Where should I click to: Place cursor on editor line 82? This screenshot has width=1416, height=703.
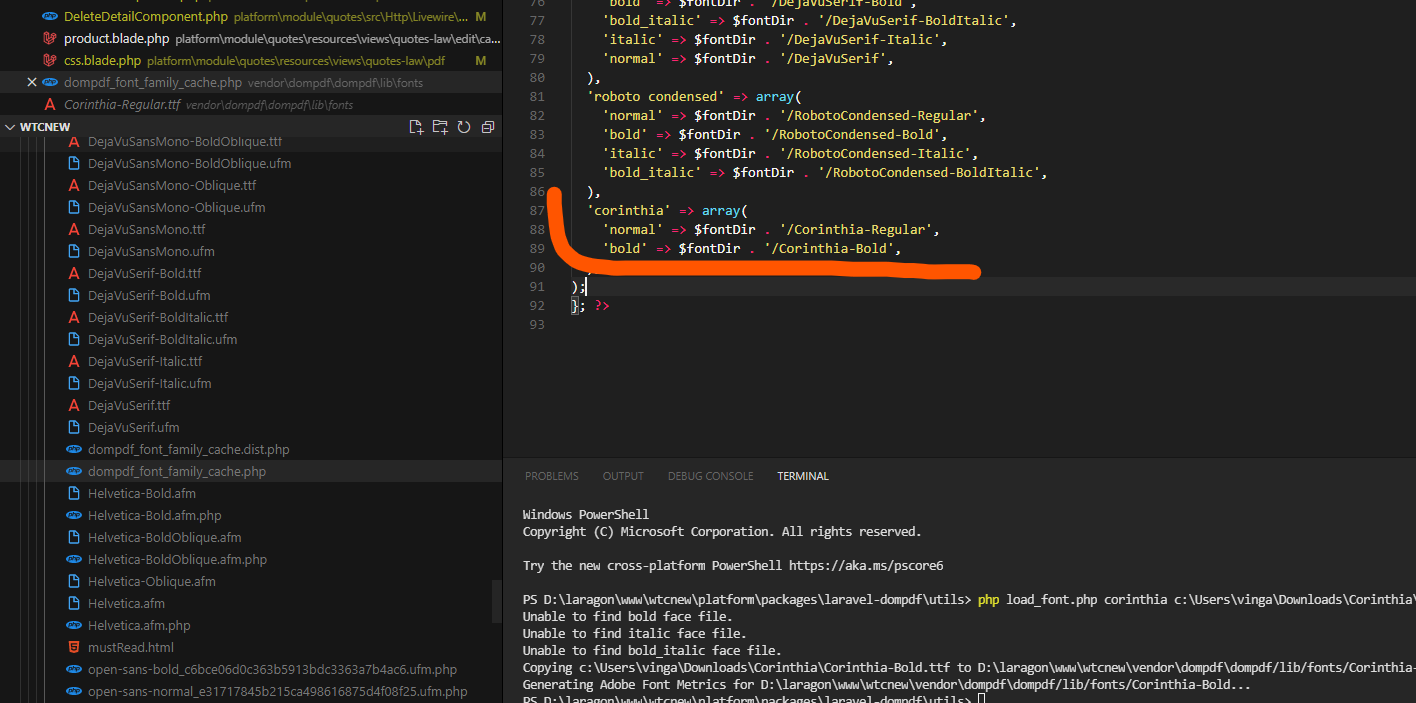point(794,115)
